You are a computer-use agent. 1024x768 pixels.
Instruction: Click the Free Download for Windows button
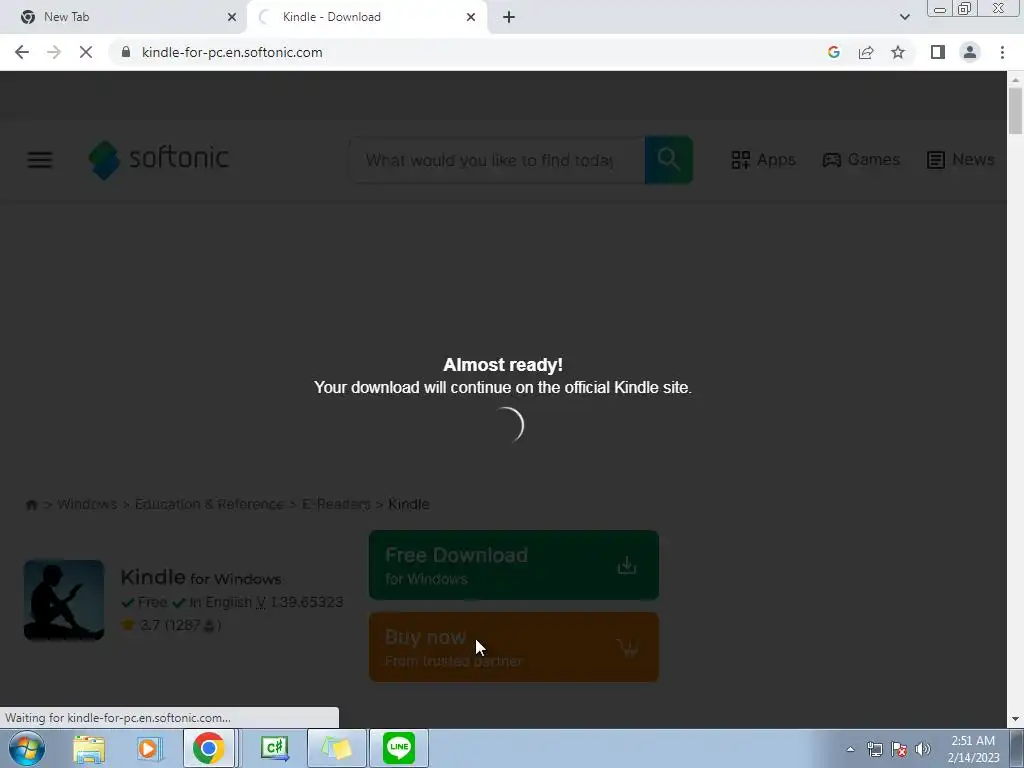[513, 565]
